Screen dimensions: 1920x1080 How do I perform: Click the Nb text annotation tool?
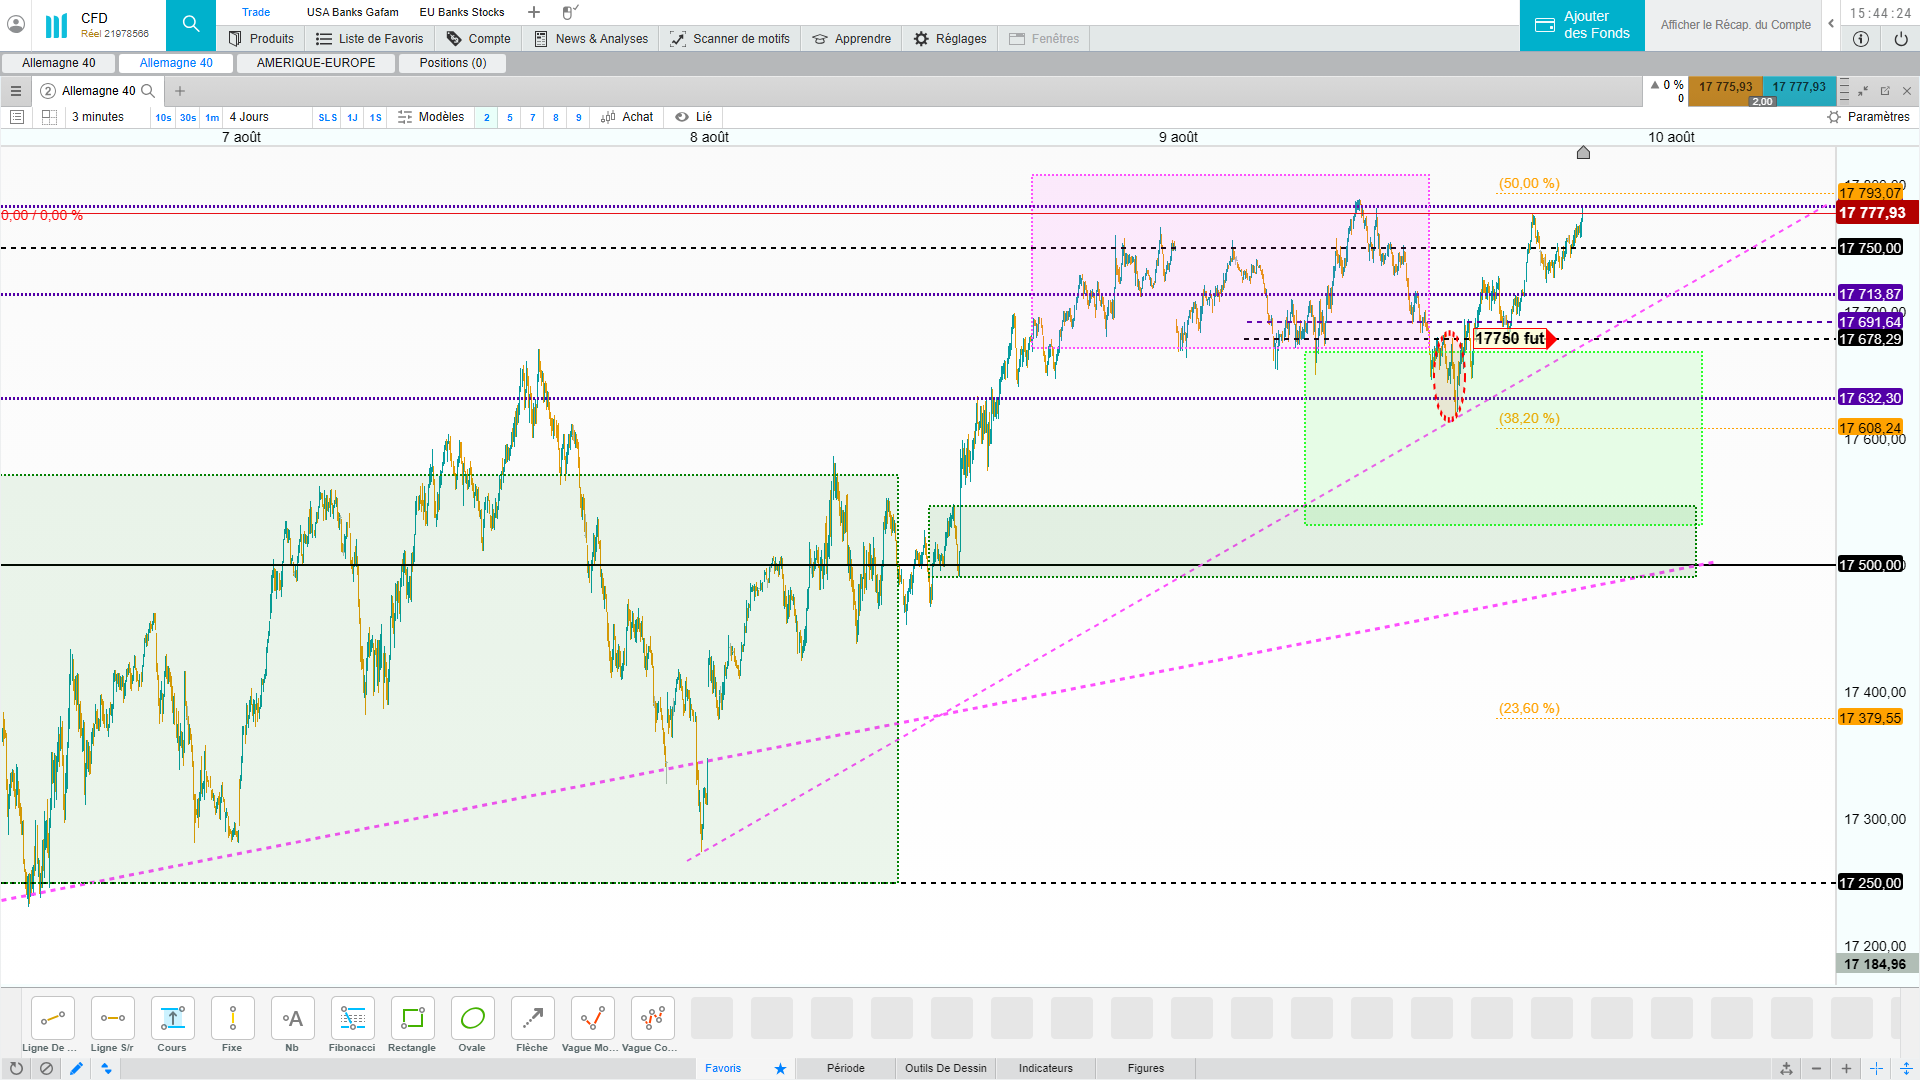point(292,1019)
